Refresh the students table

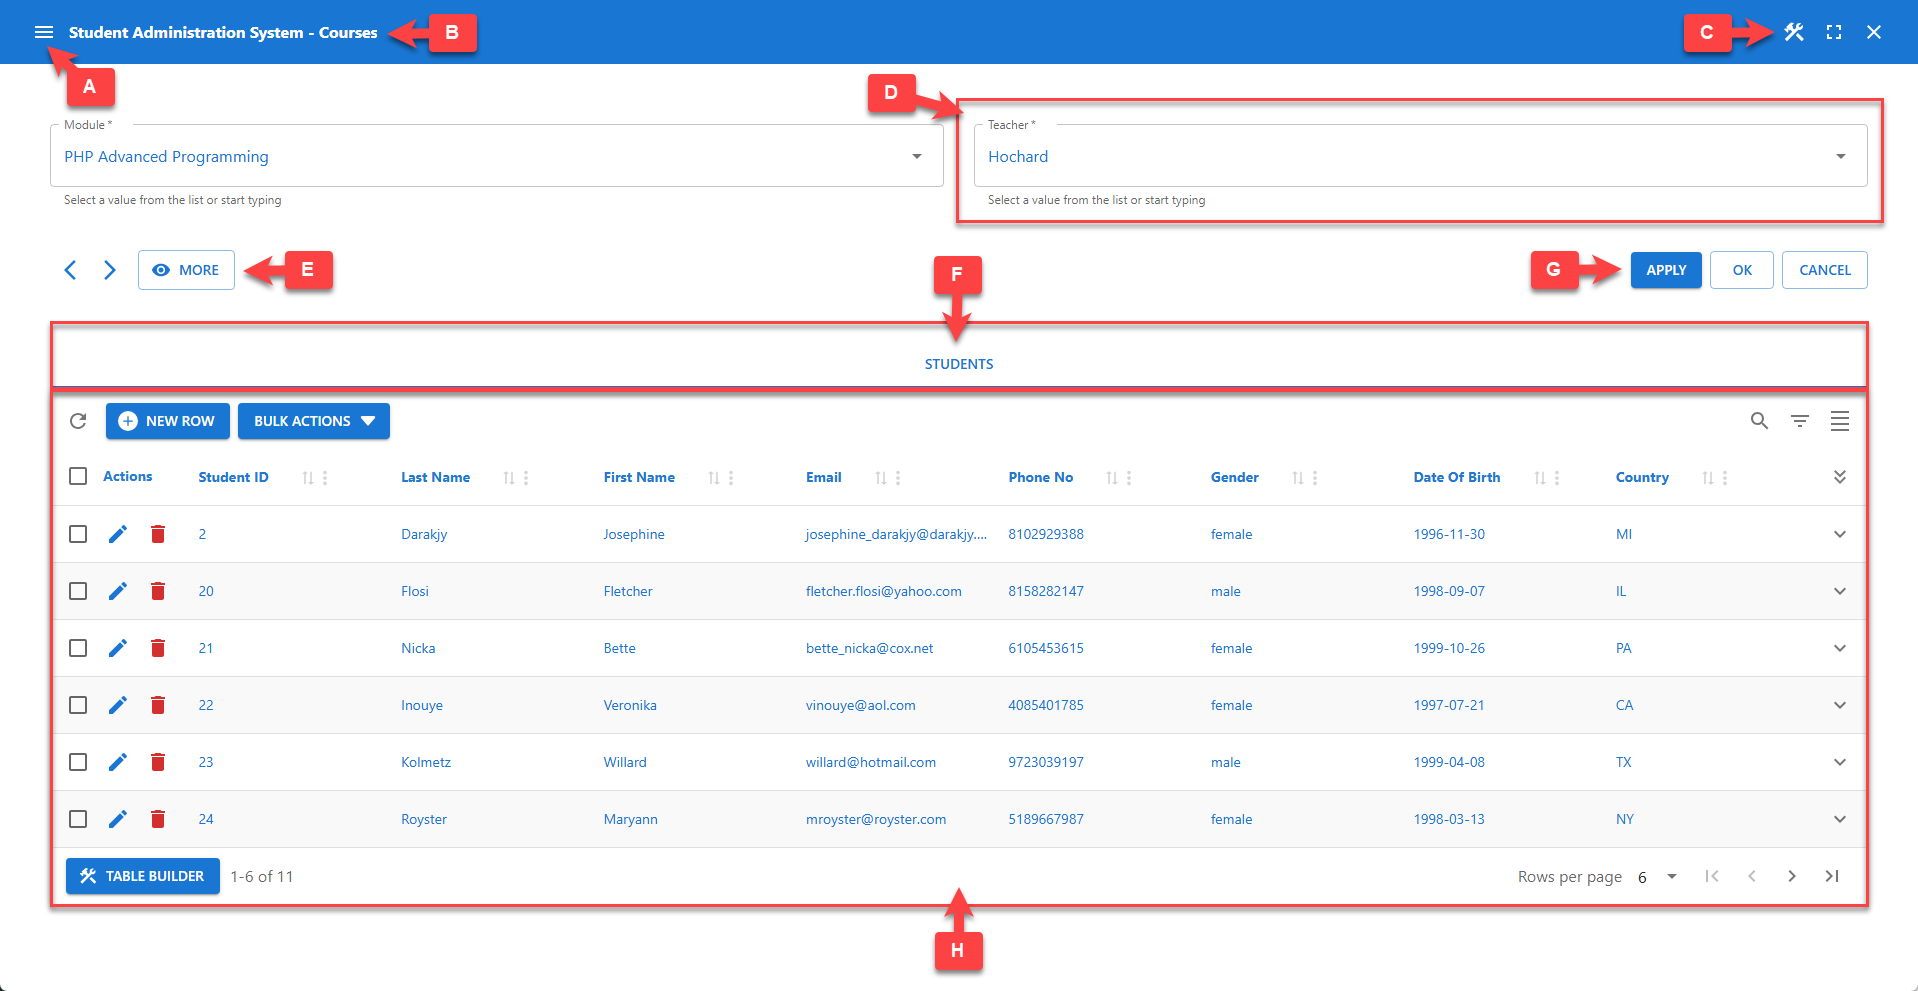pyautogui.click(x=78, y=421)
